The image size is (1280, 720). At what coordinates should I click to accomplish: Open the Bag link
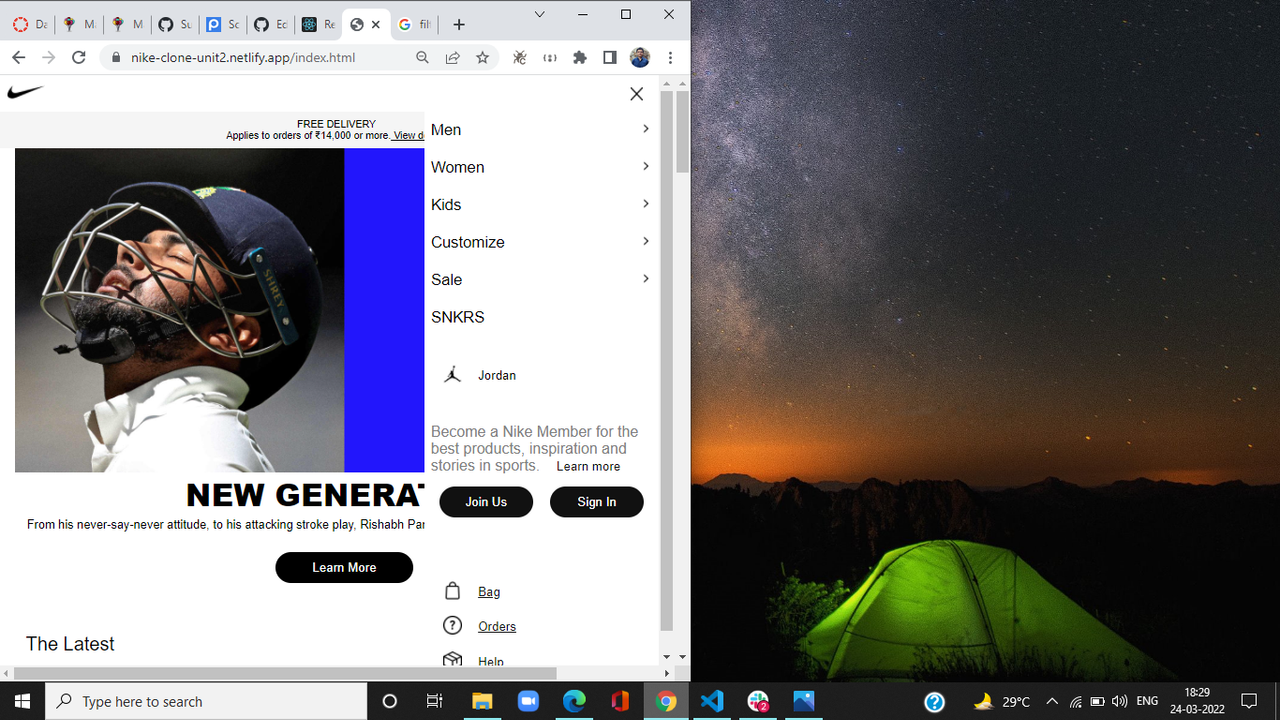coord(489,592)
